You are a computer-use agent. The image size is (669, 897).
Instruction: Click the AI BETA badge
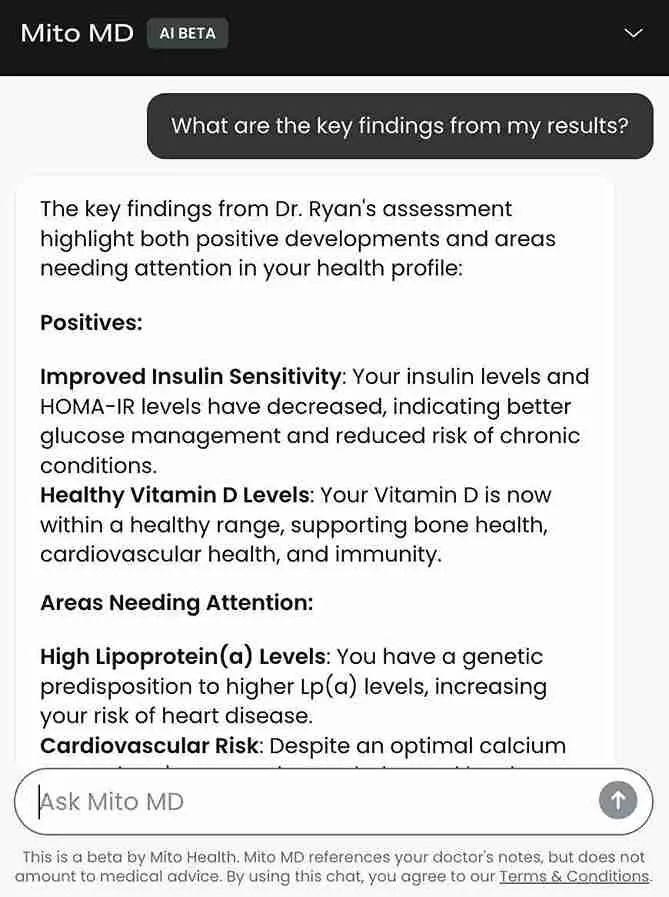coord(187,33)
